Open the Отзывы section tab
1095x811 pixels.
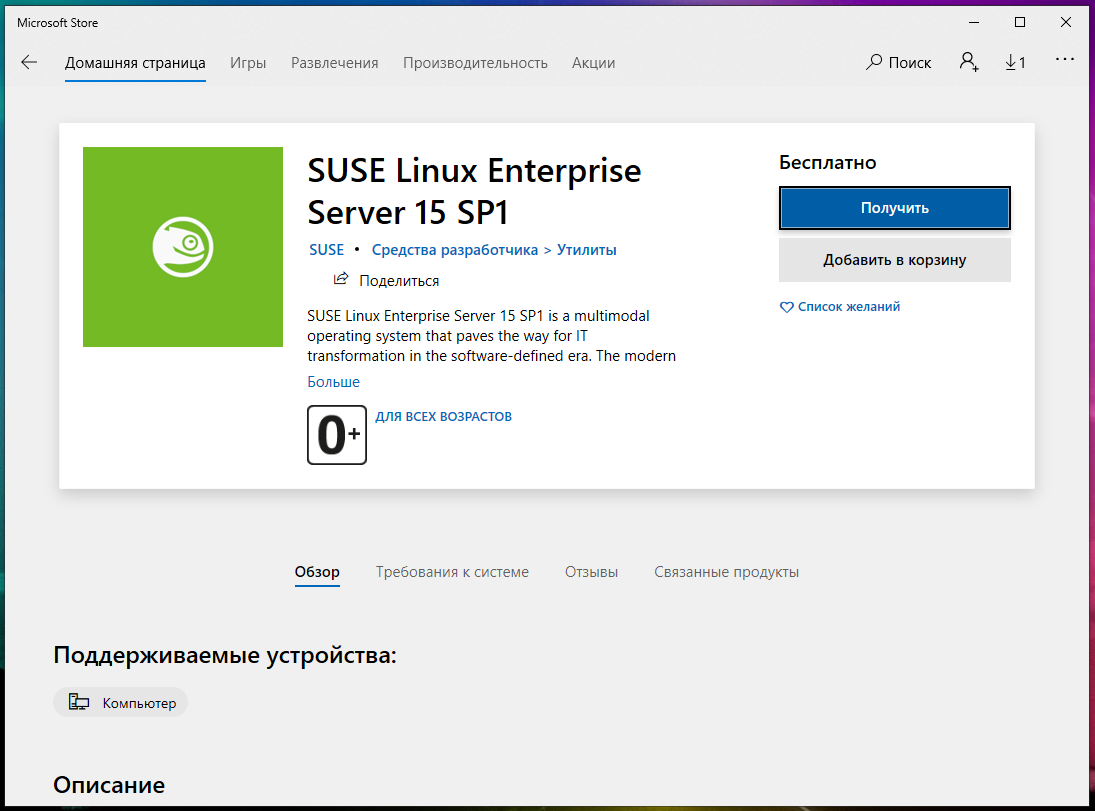click(x=591, y=572)
